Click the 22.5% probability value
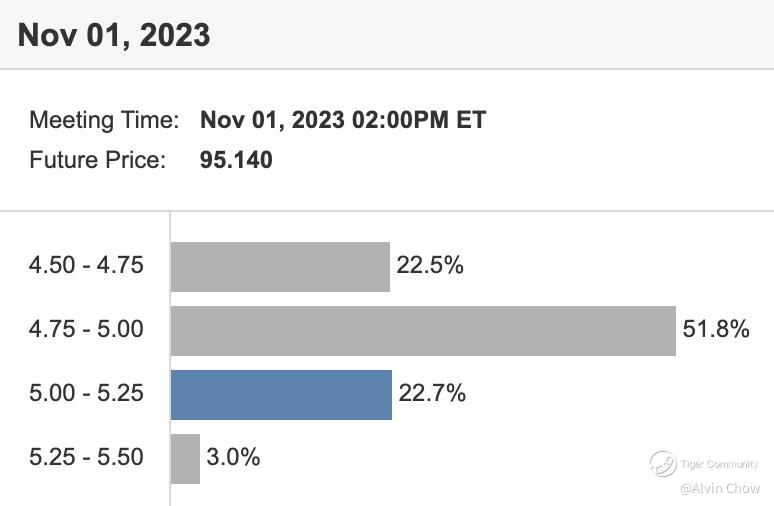Viewport: 774px width, 506px height. [430, 266]
